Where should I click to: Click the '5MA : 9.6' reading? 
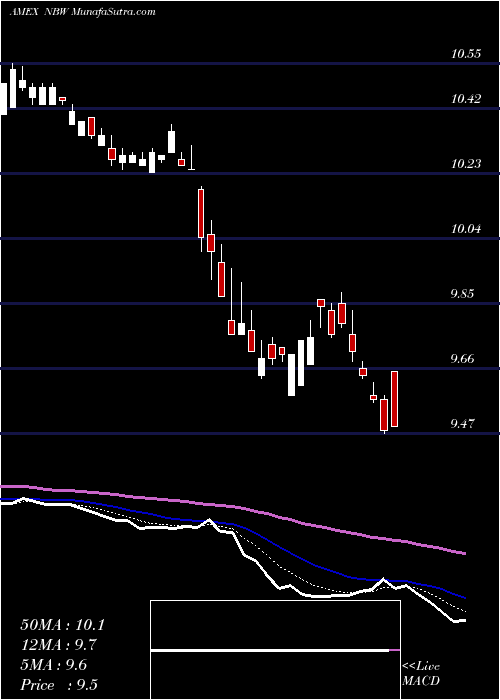tap(54, 665)
